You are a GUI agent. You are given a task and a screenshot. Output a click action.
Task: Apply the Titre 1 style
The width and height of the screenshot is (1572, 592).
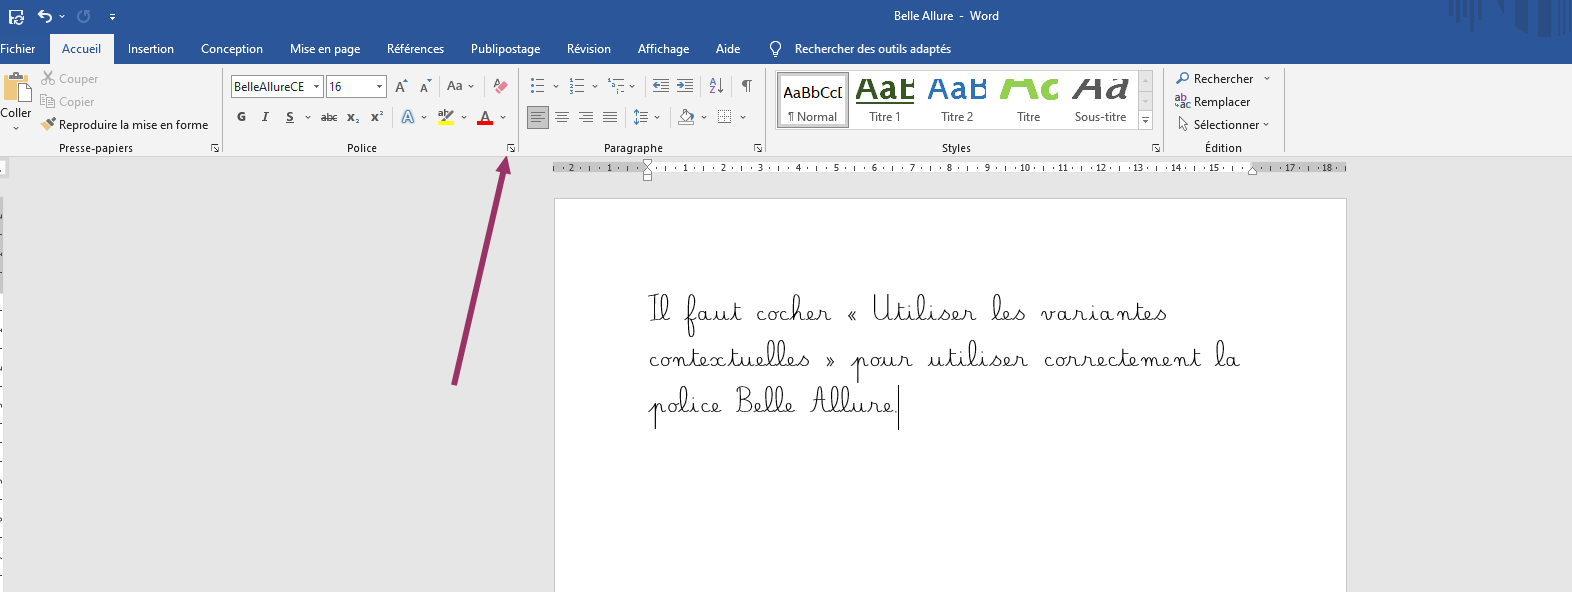(885, 100)
